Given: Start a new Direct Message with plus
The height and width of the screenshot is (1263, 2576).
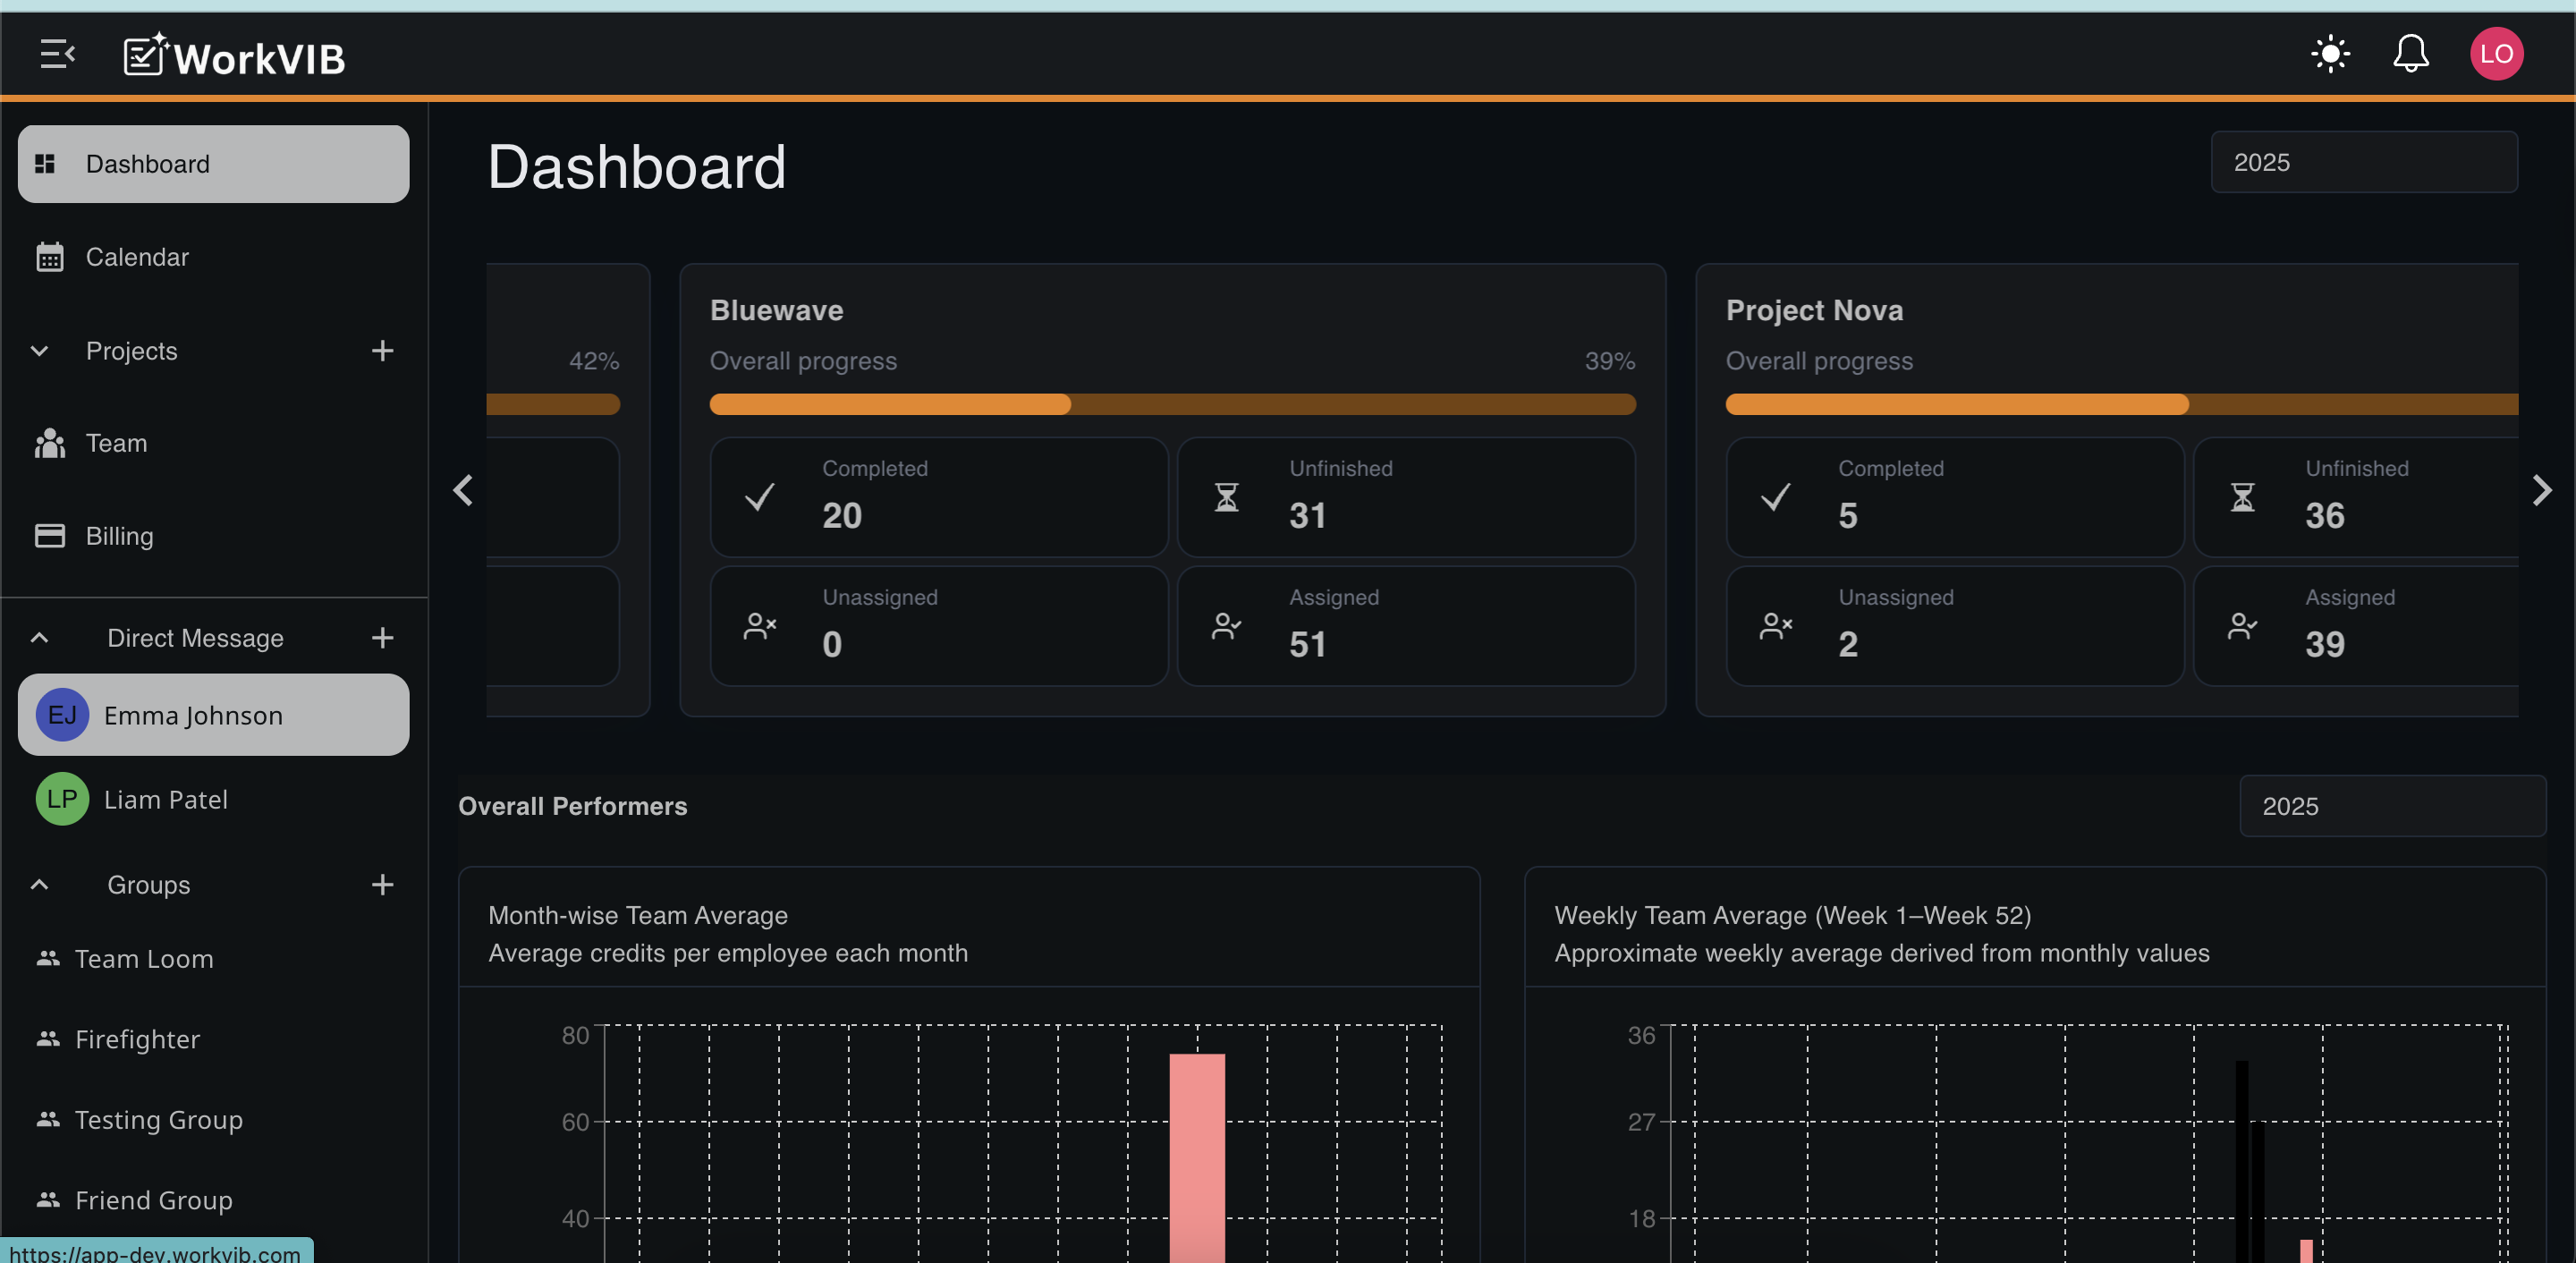Looking at the screenshot, I should pyautogui.click(x=382, y=638).
